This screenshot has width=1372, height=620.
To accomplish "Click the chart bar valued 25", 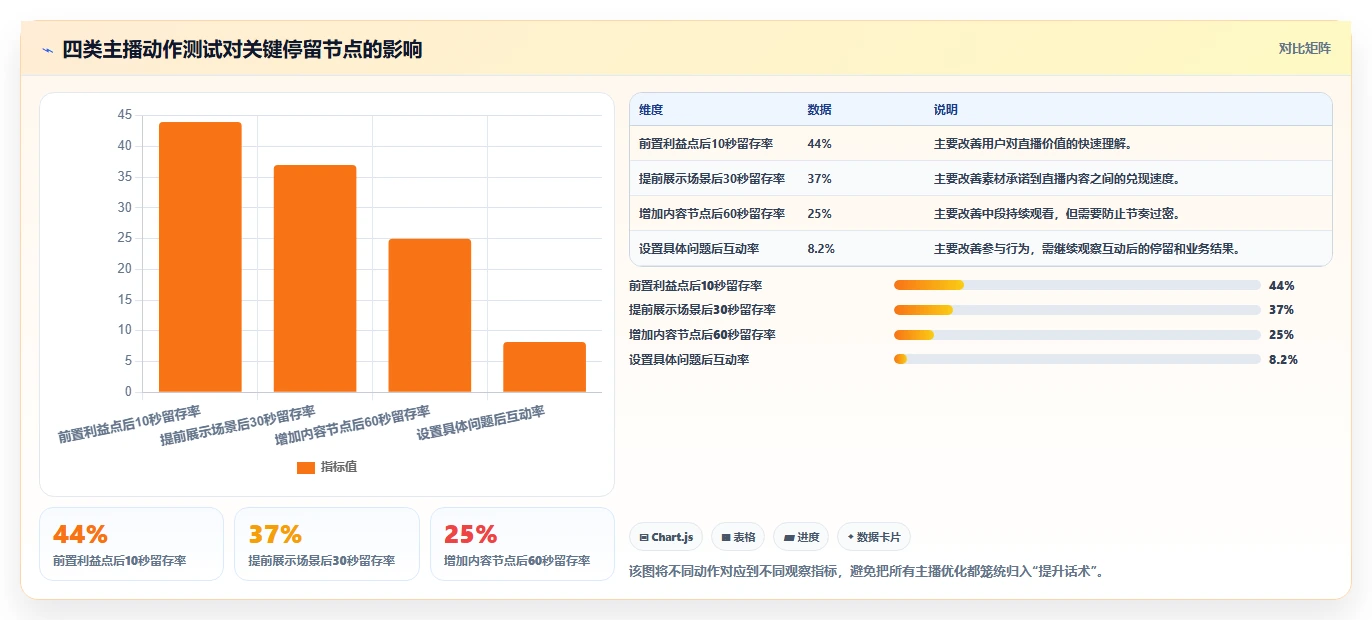I will 430,315.
